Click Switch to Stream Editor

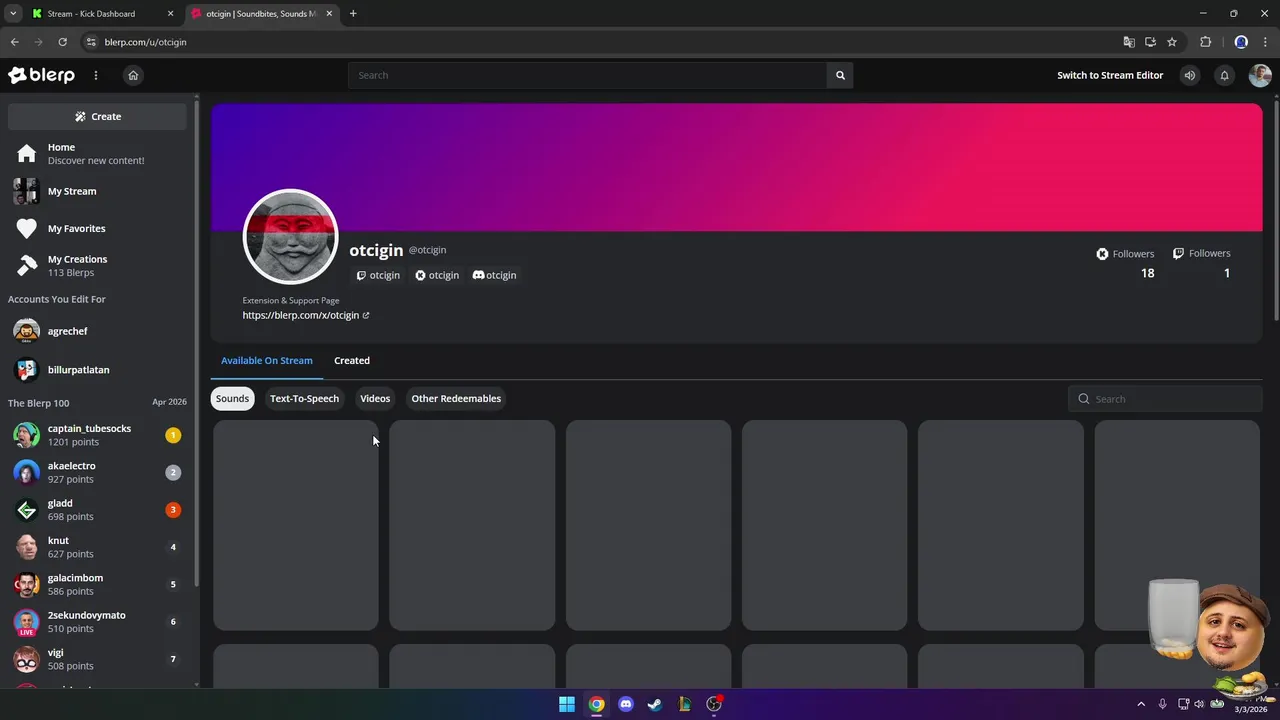[1110, 75]
